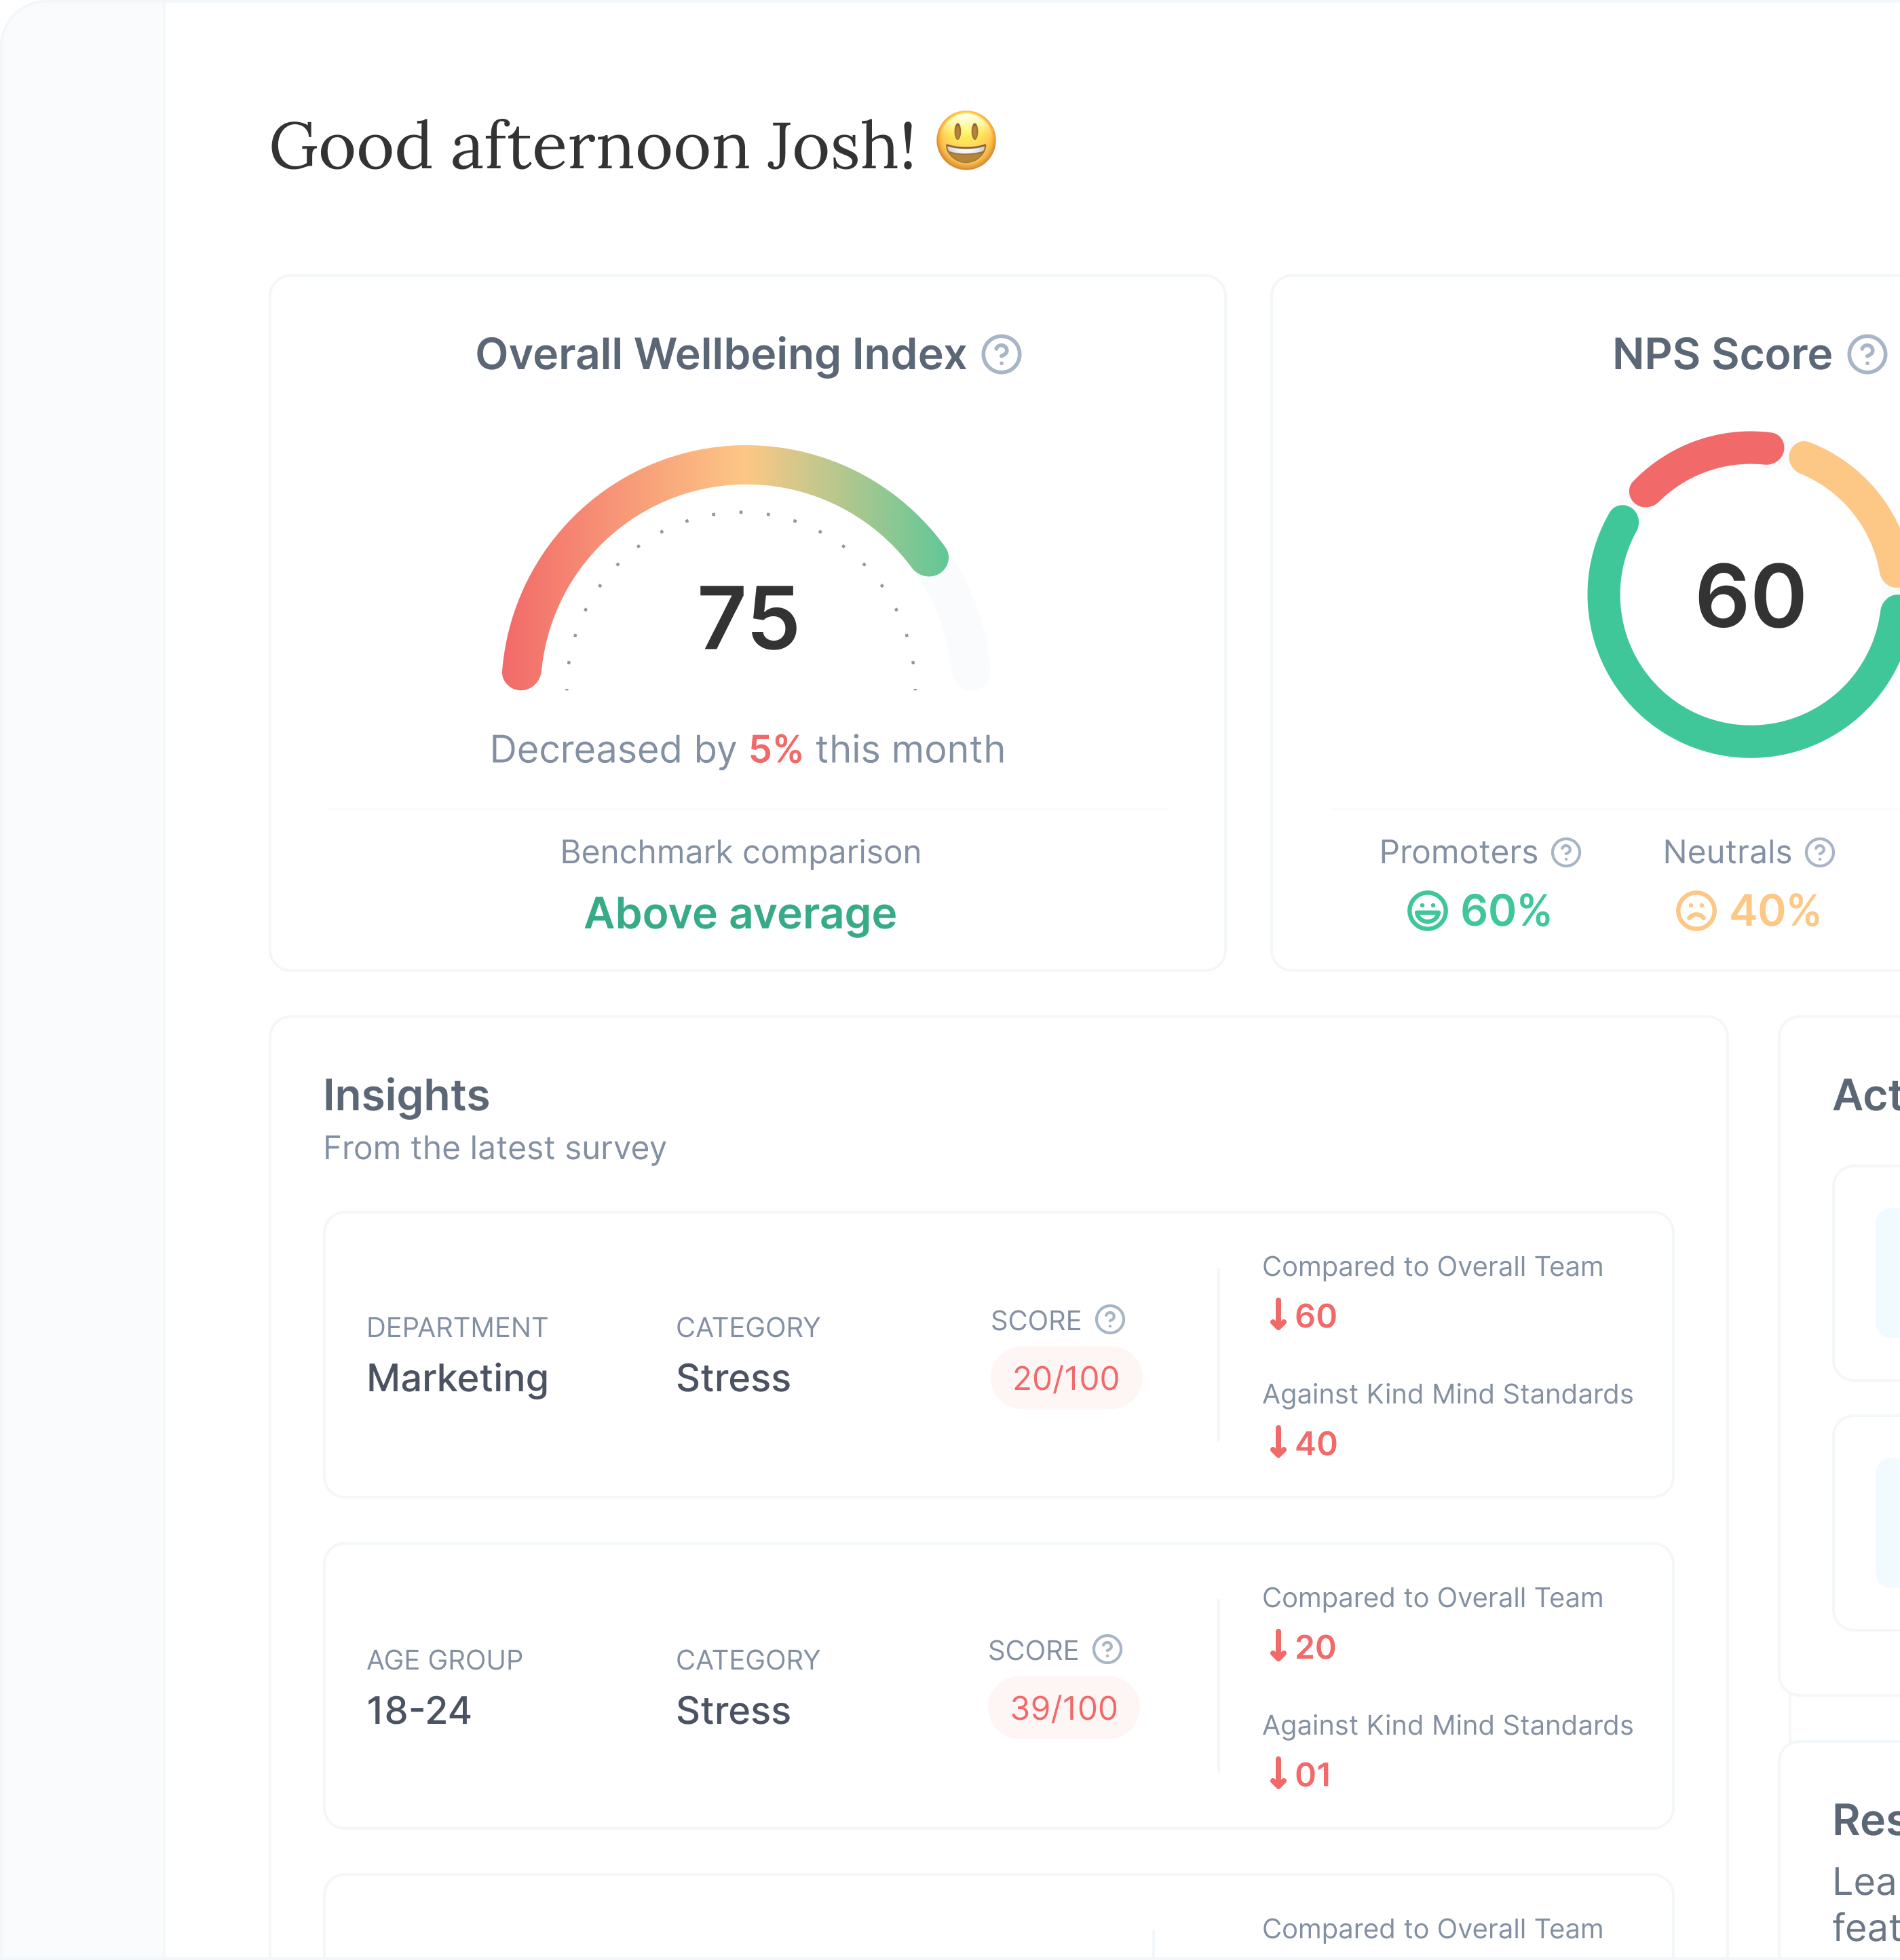
Task: Click the Insights heading
Action: coord(406,1096)
